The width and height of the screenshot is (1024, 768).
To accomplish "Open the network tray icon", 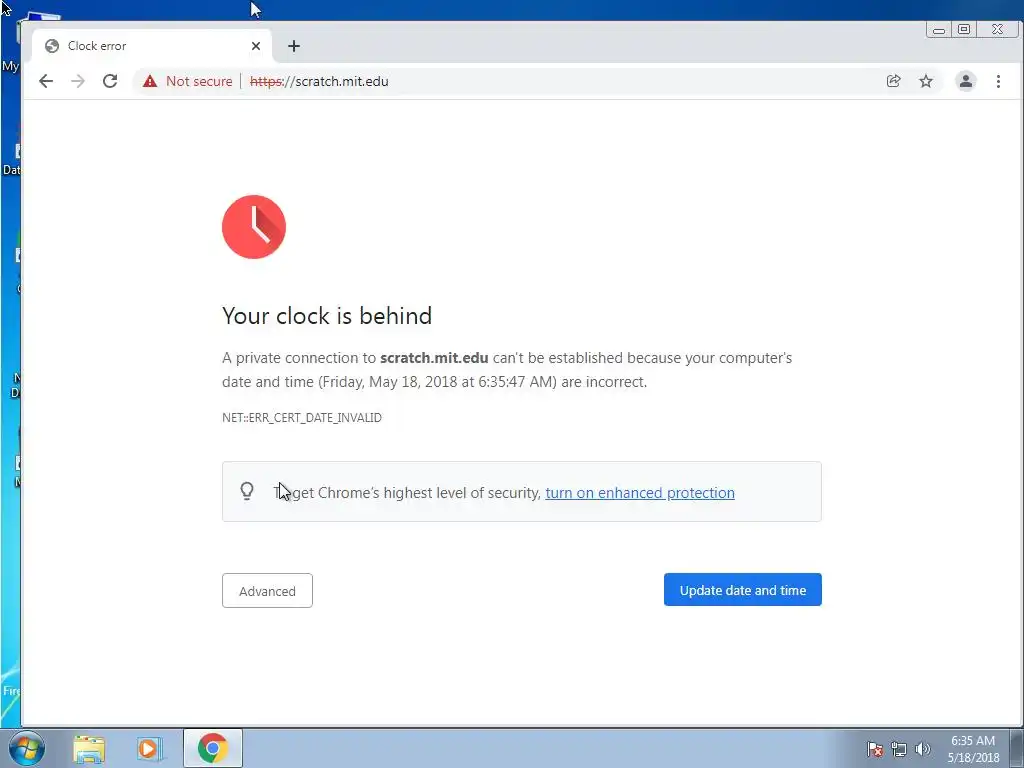I will [899, 749].
